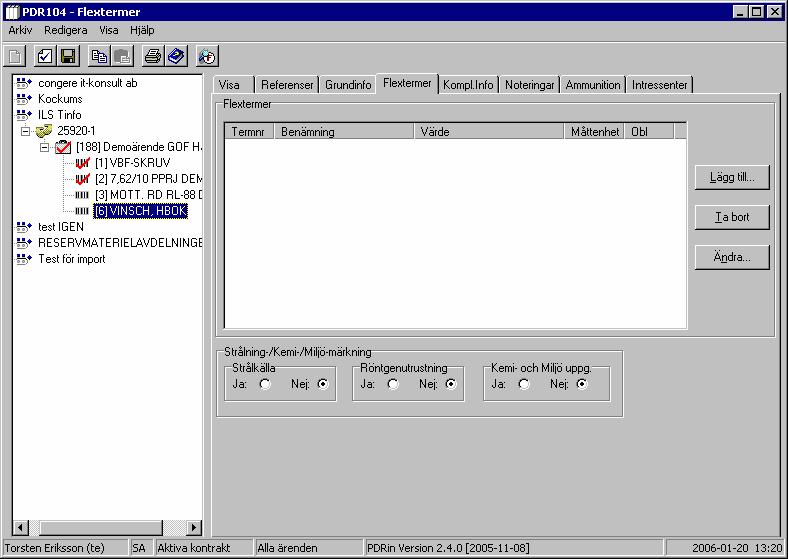The image size is (788, 559).
Task: Click the Copy toolbar icon
Action: [100, 56]
